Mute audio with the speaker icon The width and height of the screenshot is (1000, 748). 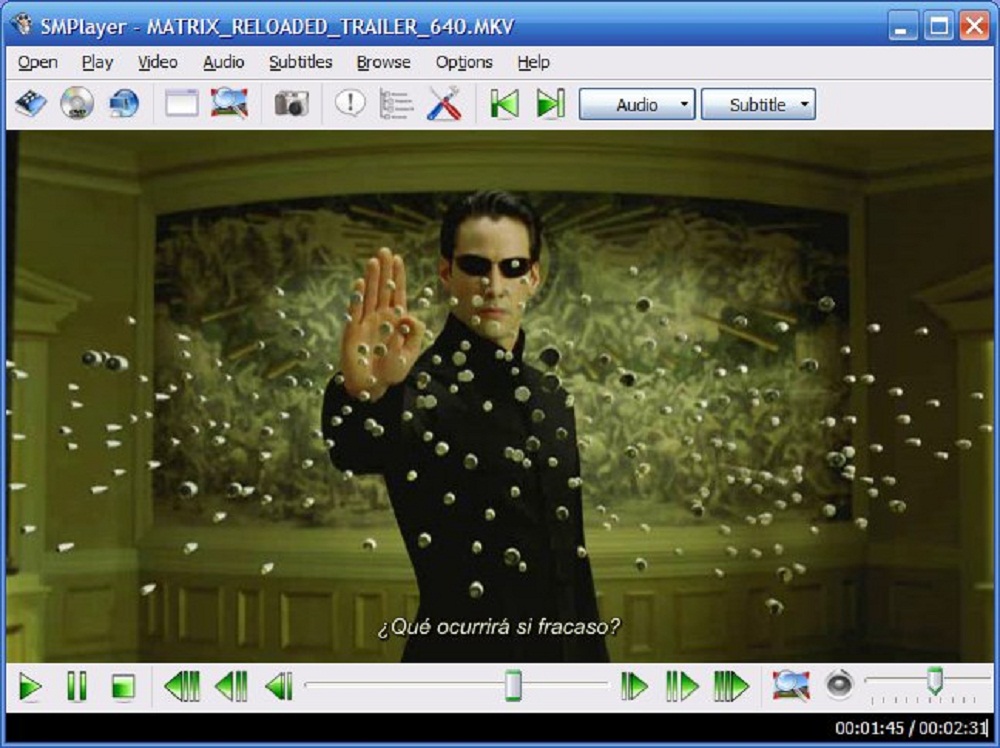[x=839, y=686]
